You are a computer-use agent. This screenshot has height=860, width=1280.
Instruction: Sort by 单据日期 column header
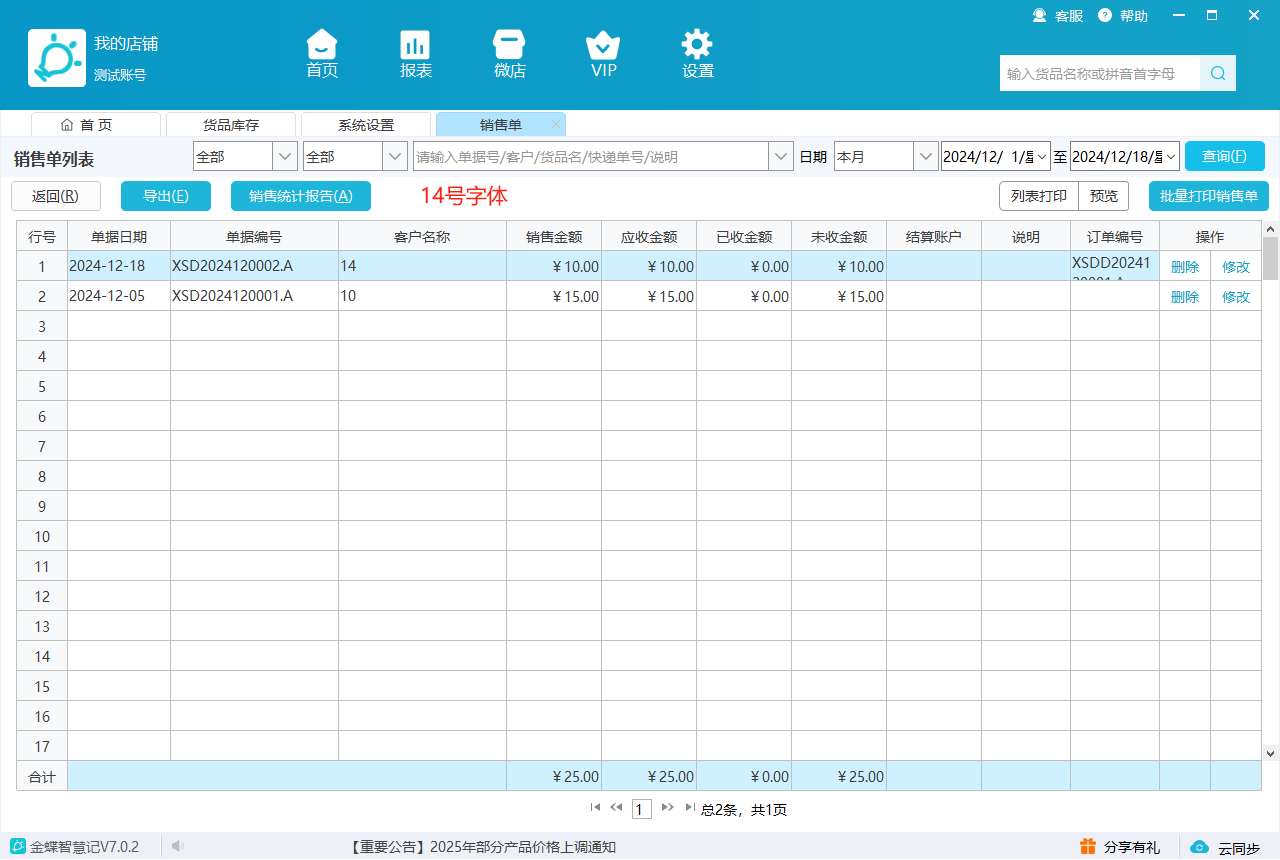pos(119,236)
